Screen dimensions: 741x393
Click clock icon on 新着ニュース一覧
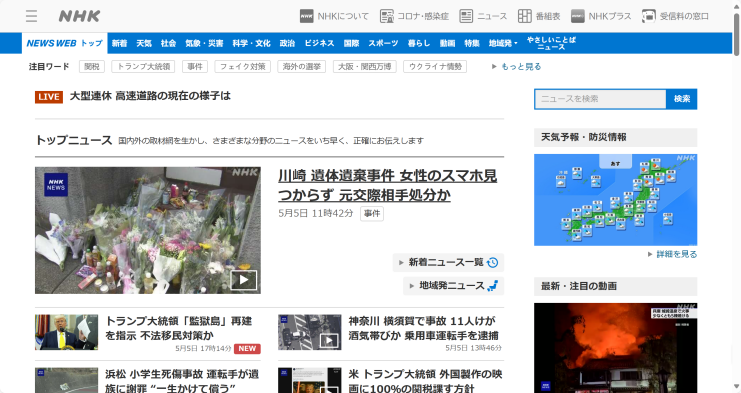(492, 263)
